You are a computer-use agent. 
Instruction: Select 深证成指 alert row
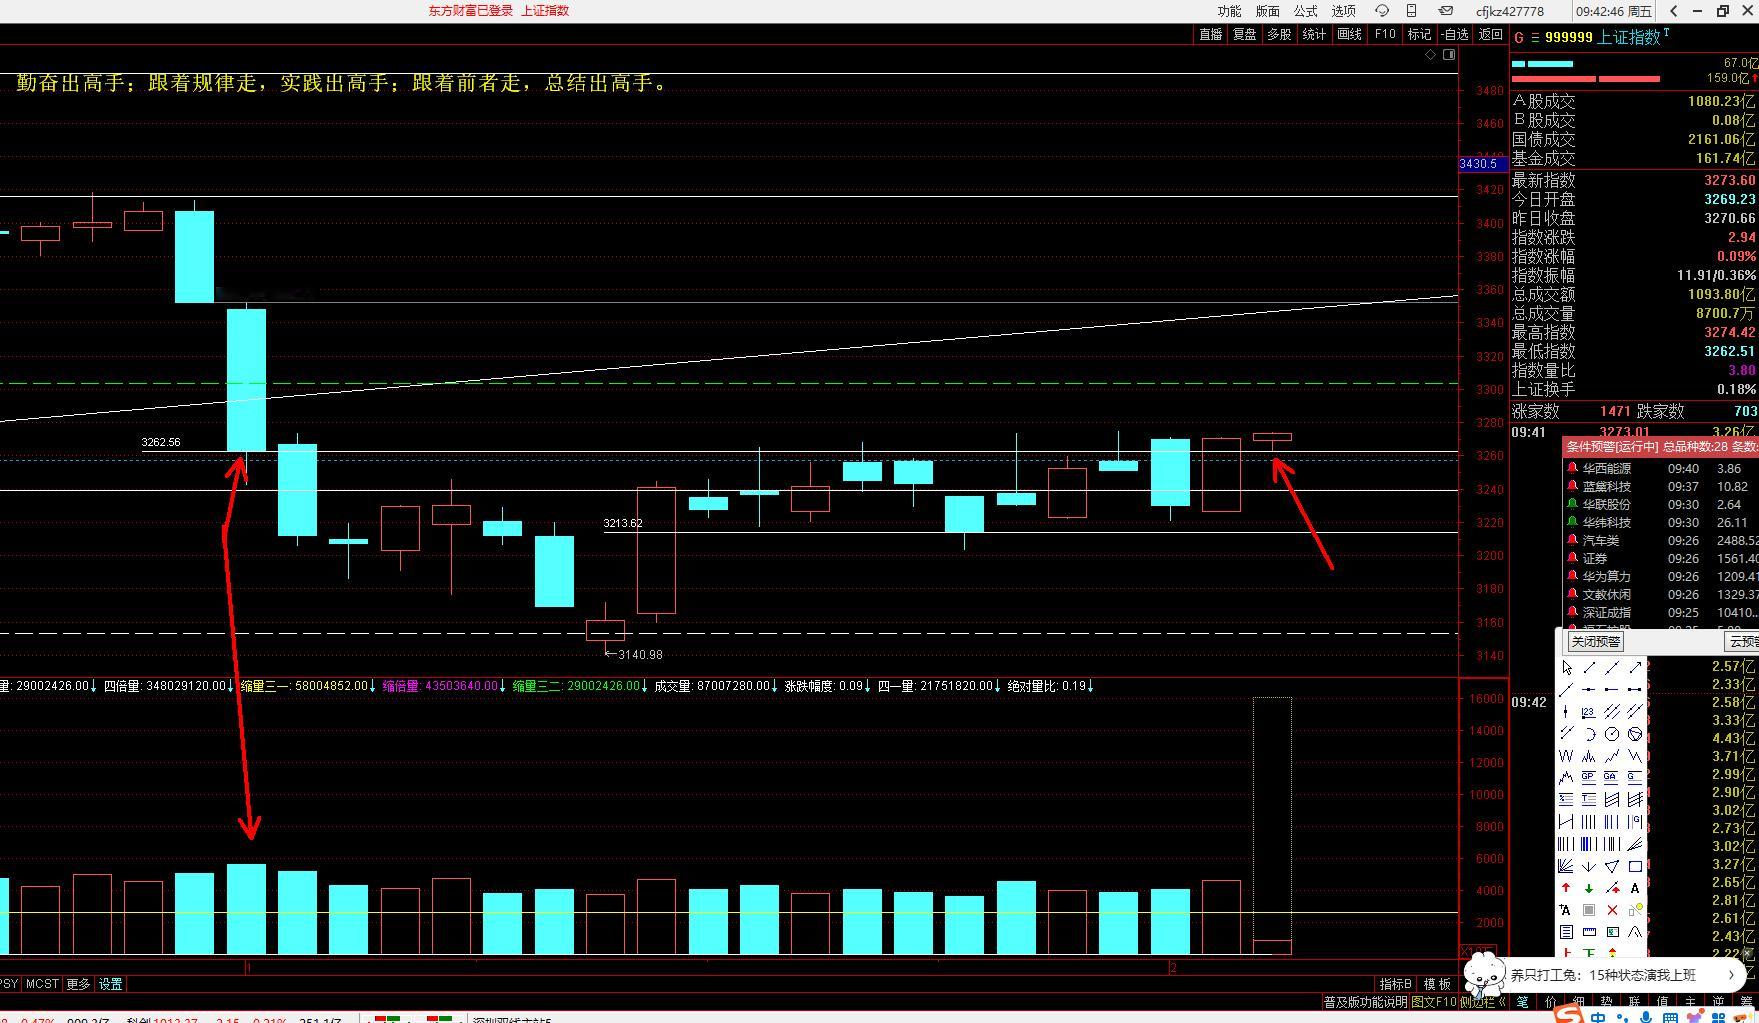coord(1660,612)
